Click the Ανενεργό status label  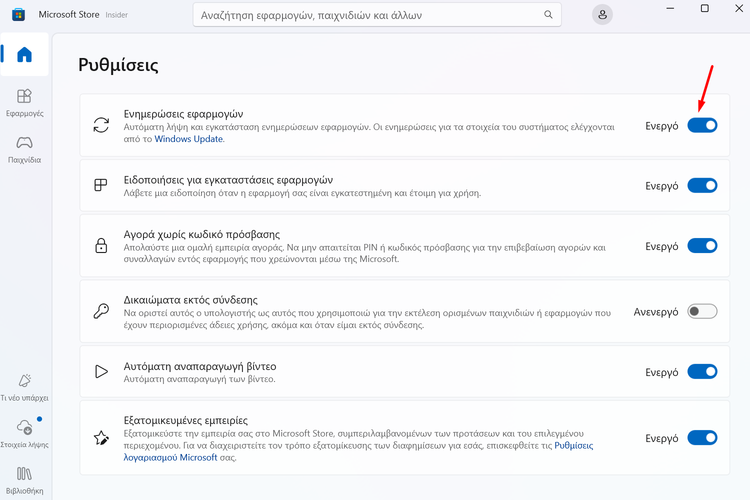point(656,312)
